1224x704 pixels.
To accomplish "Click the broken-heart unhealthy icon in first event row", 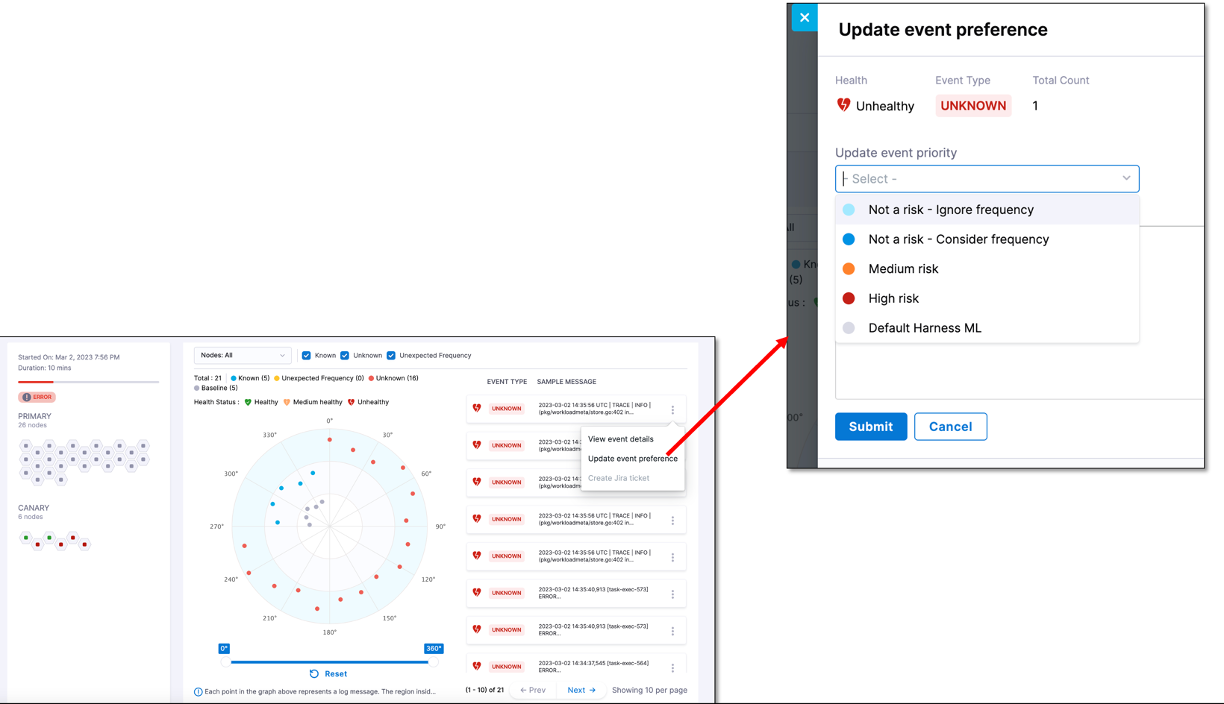I will click(477, 408).
